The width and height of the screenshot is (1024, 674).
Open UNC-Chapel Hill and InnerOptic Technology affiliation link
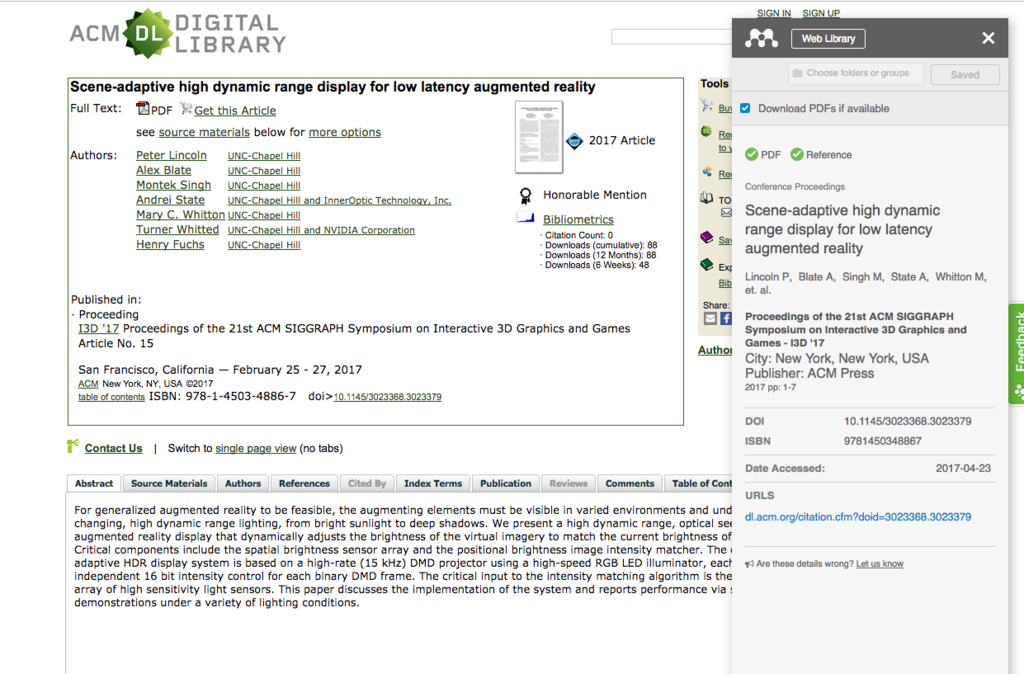(340, 201)
